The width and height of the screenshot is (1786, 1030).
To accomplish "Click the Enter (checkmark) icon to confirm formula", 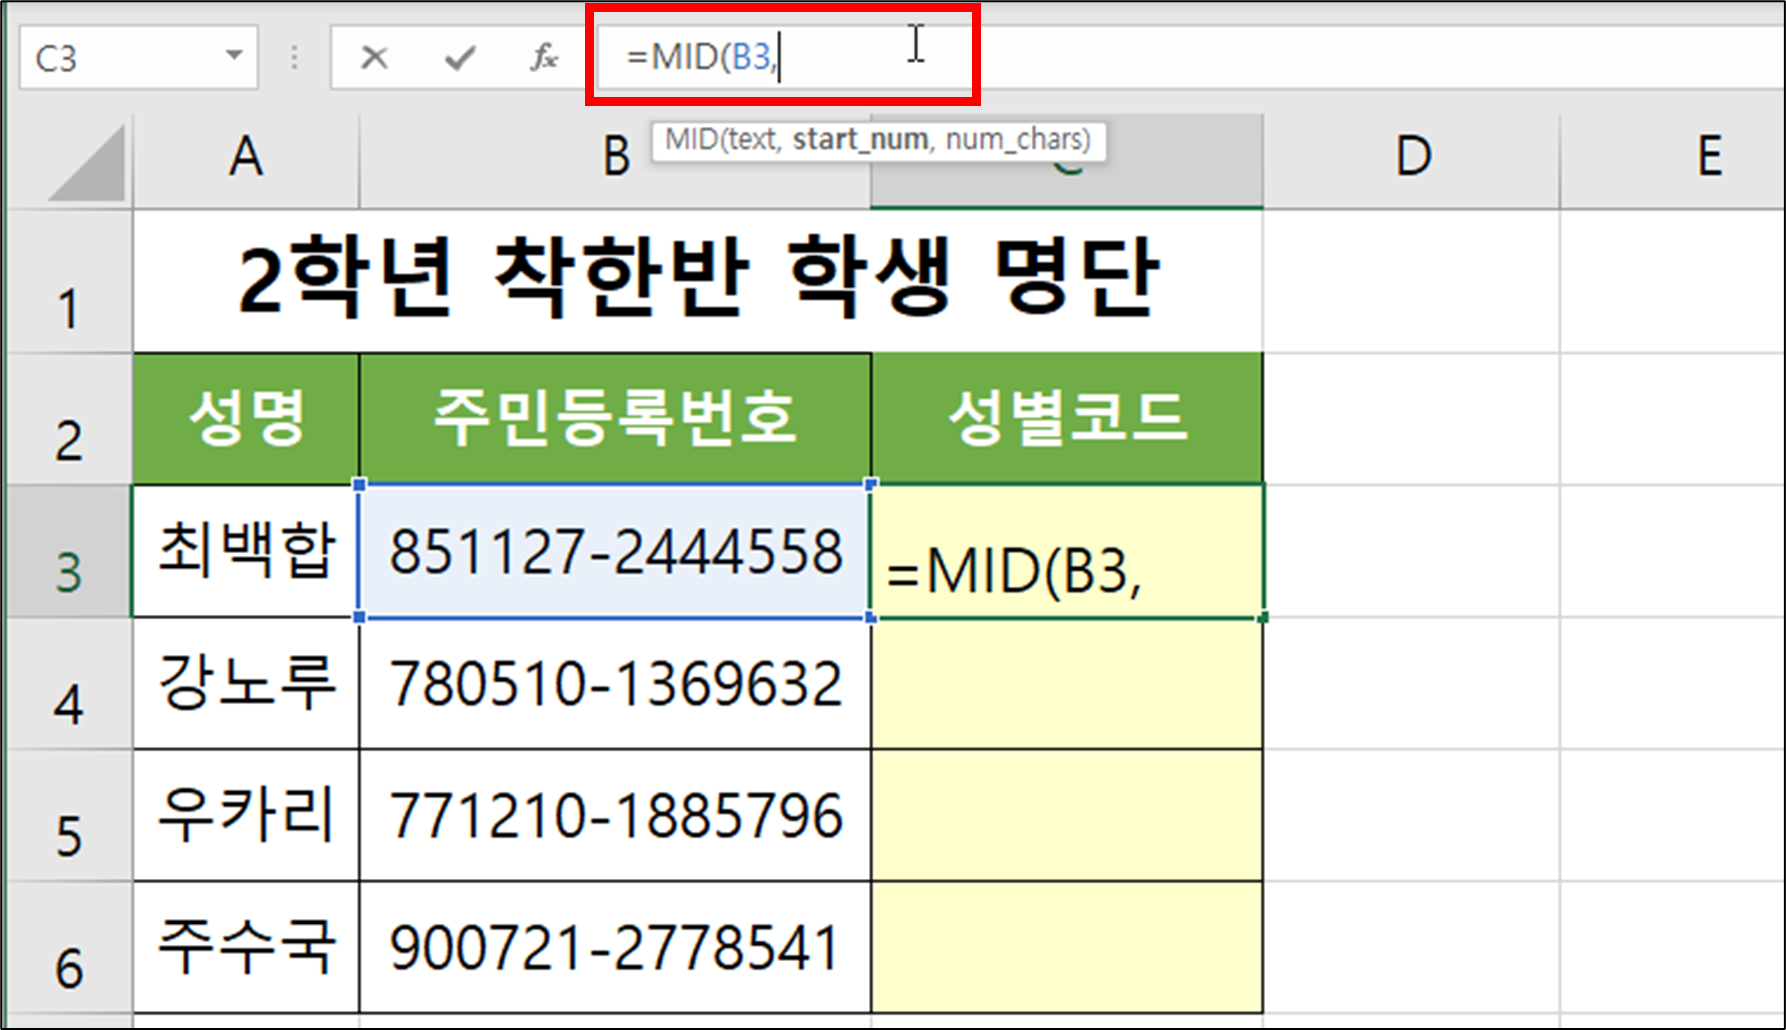I will click(x=457, y=58).
